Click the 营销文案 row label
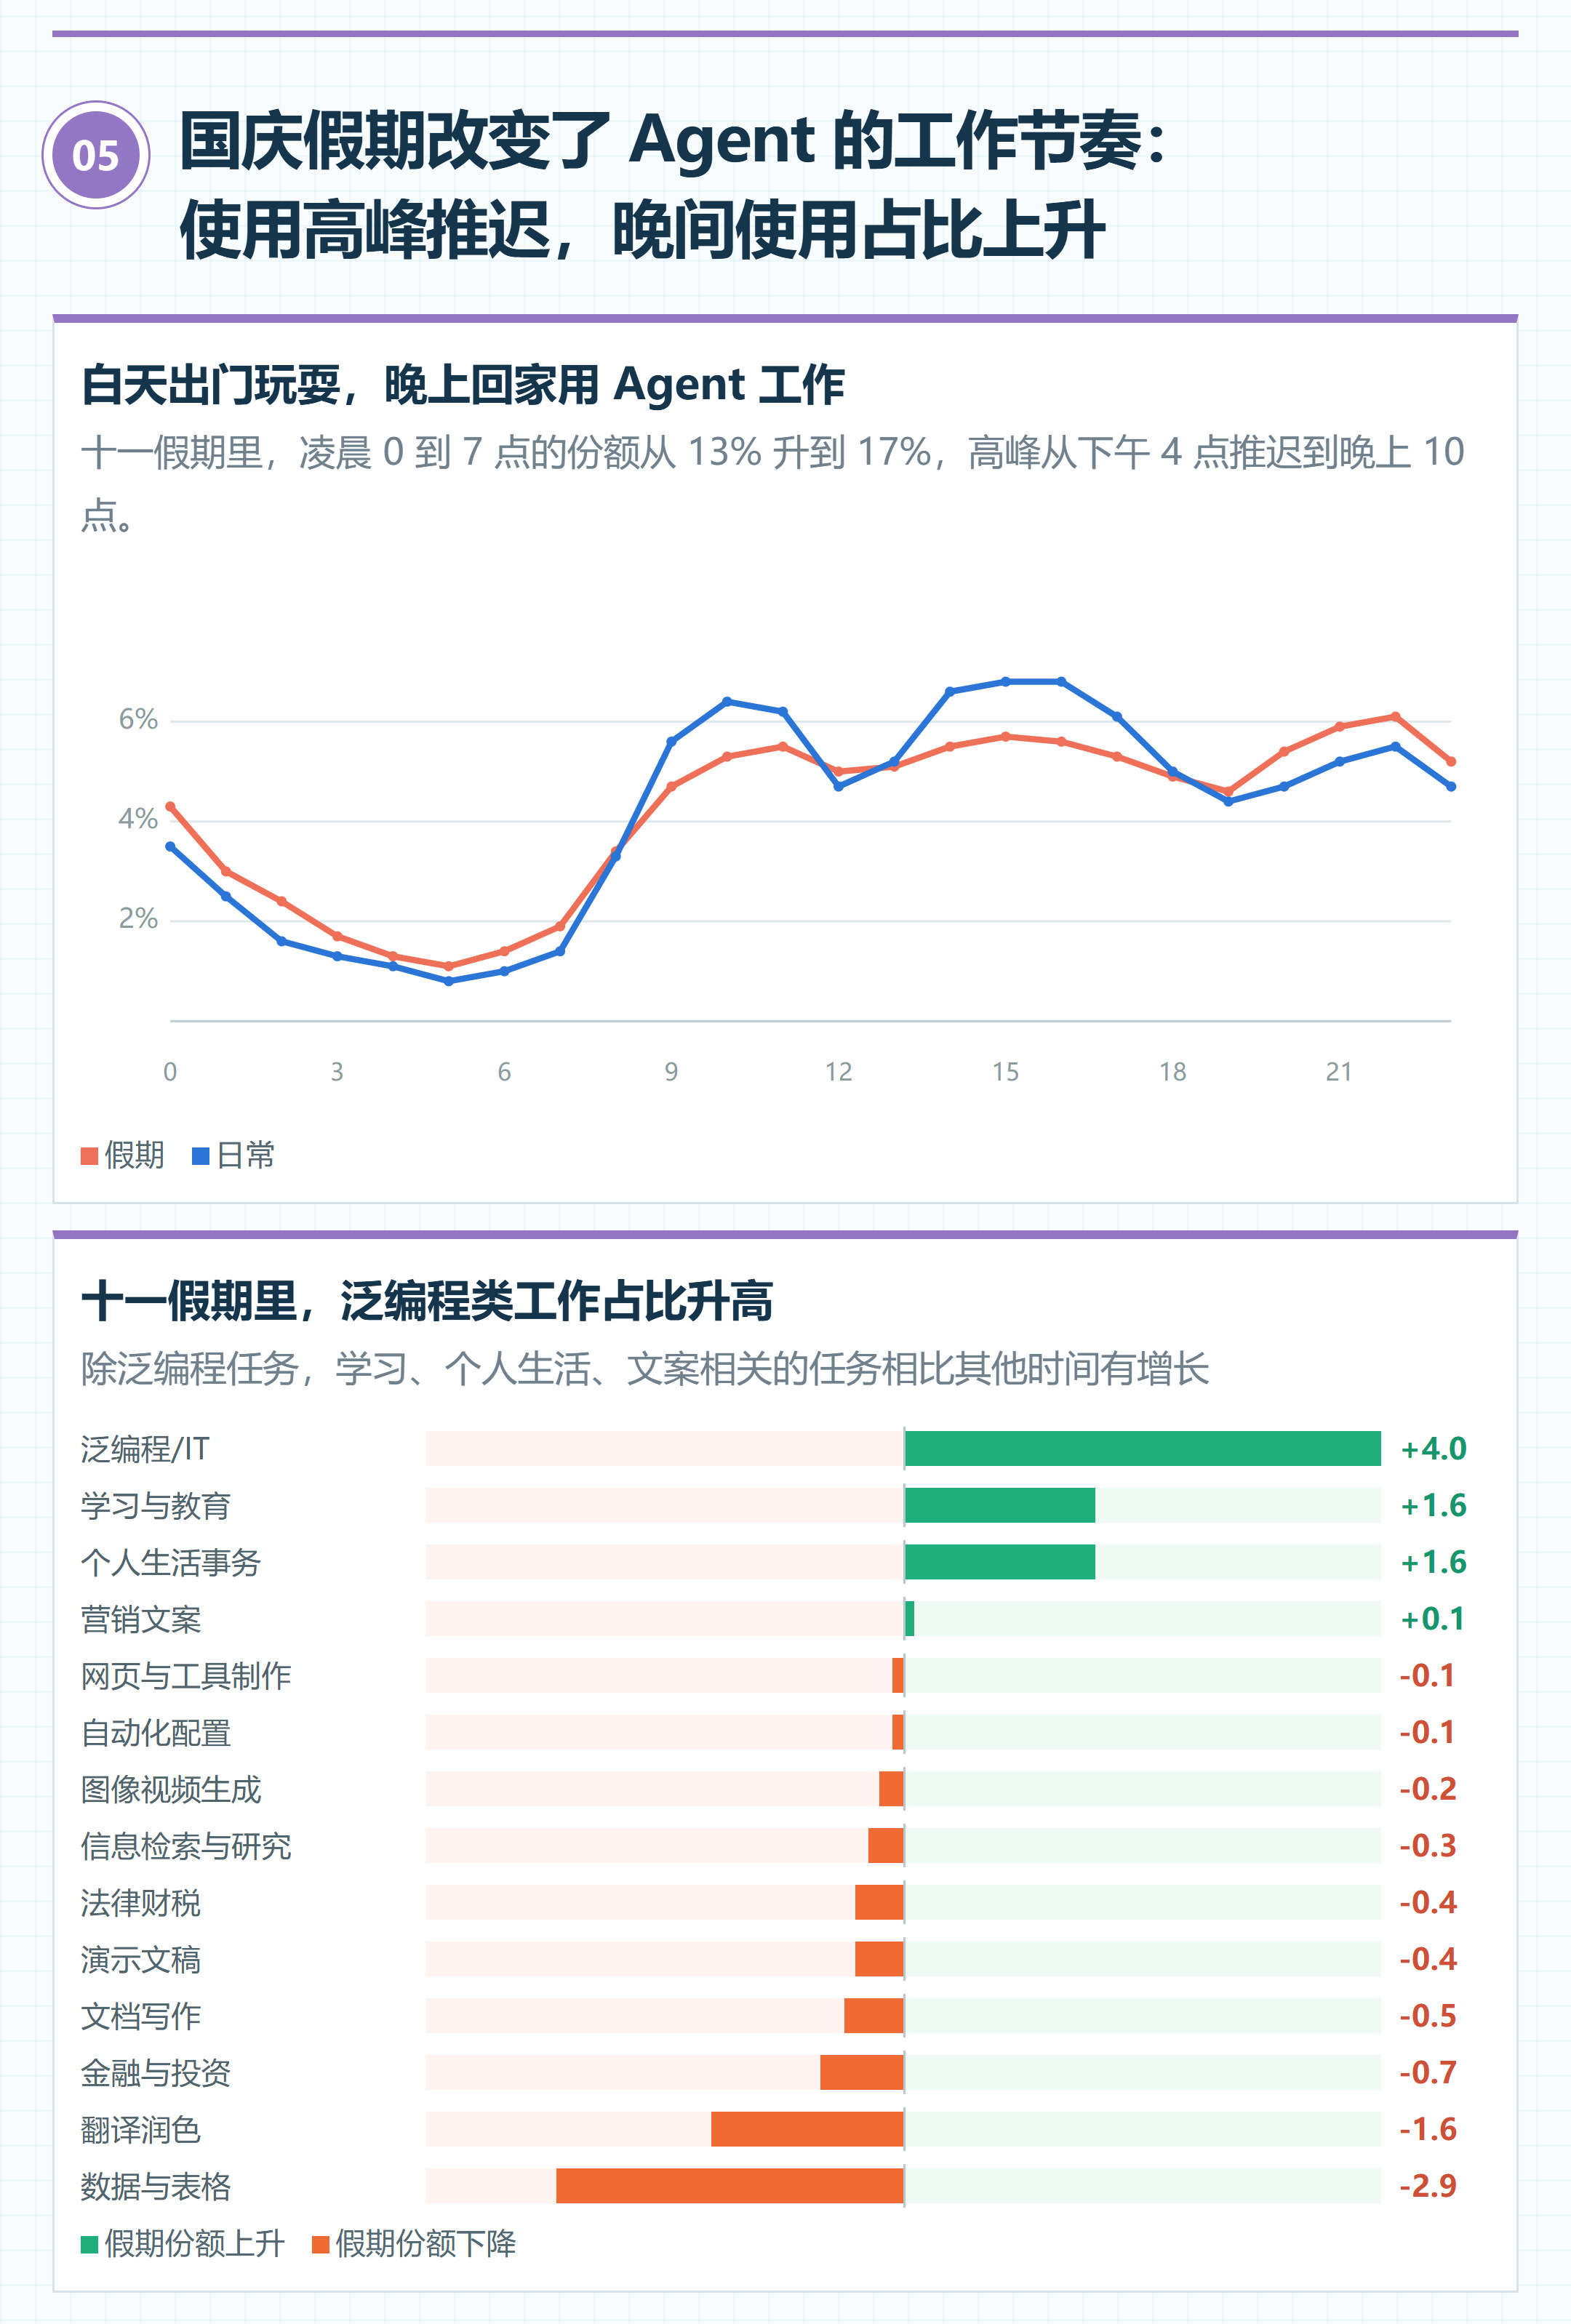Viewport: 1571px width, 2324px height. click(141, 1619)
